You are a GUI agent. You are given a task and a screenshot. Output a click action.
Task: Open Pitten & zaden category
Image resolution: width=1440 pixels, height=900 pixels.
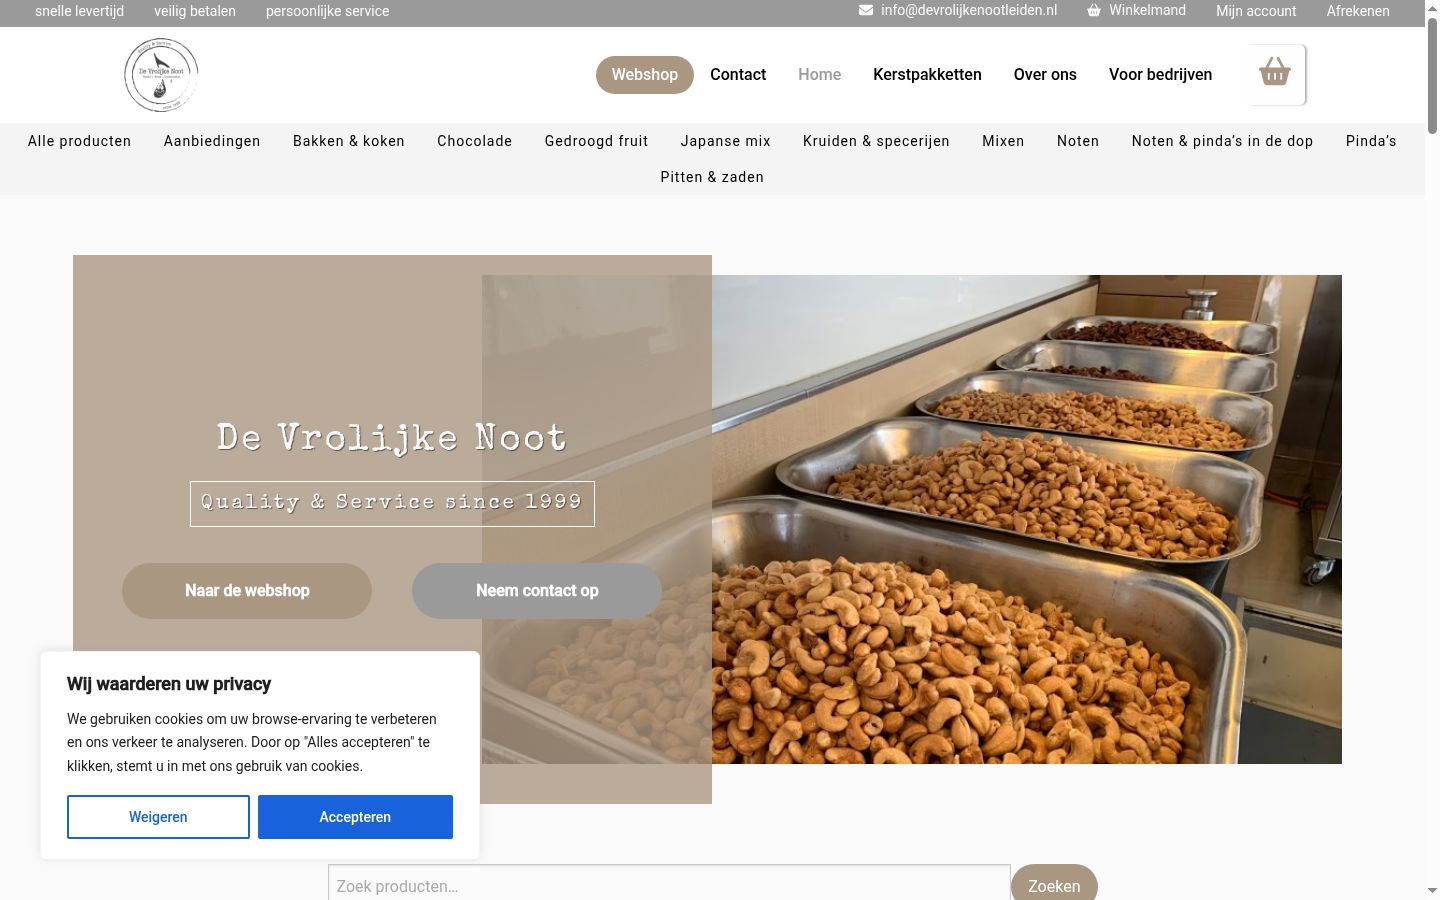(x=712, y=177)
